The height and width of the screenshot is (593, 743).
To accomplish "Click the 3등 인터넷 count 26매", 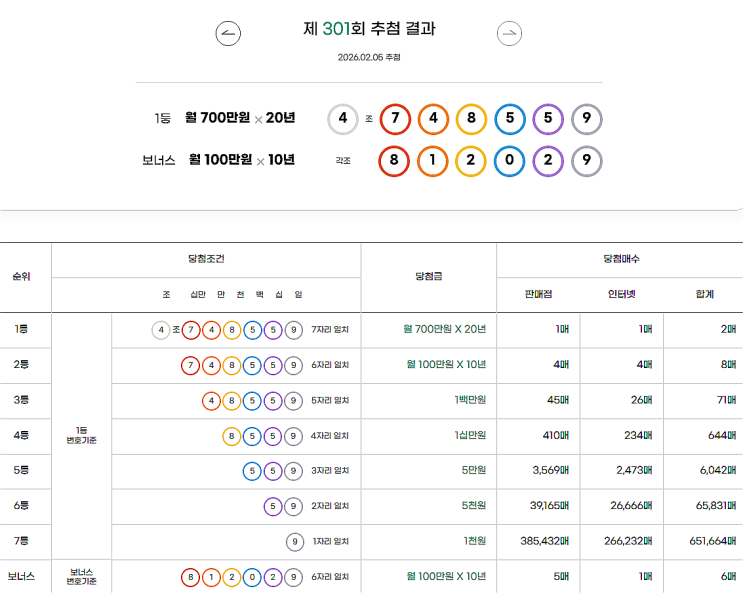I will tap(641, 400).
